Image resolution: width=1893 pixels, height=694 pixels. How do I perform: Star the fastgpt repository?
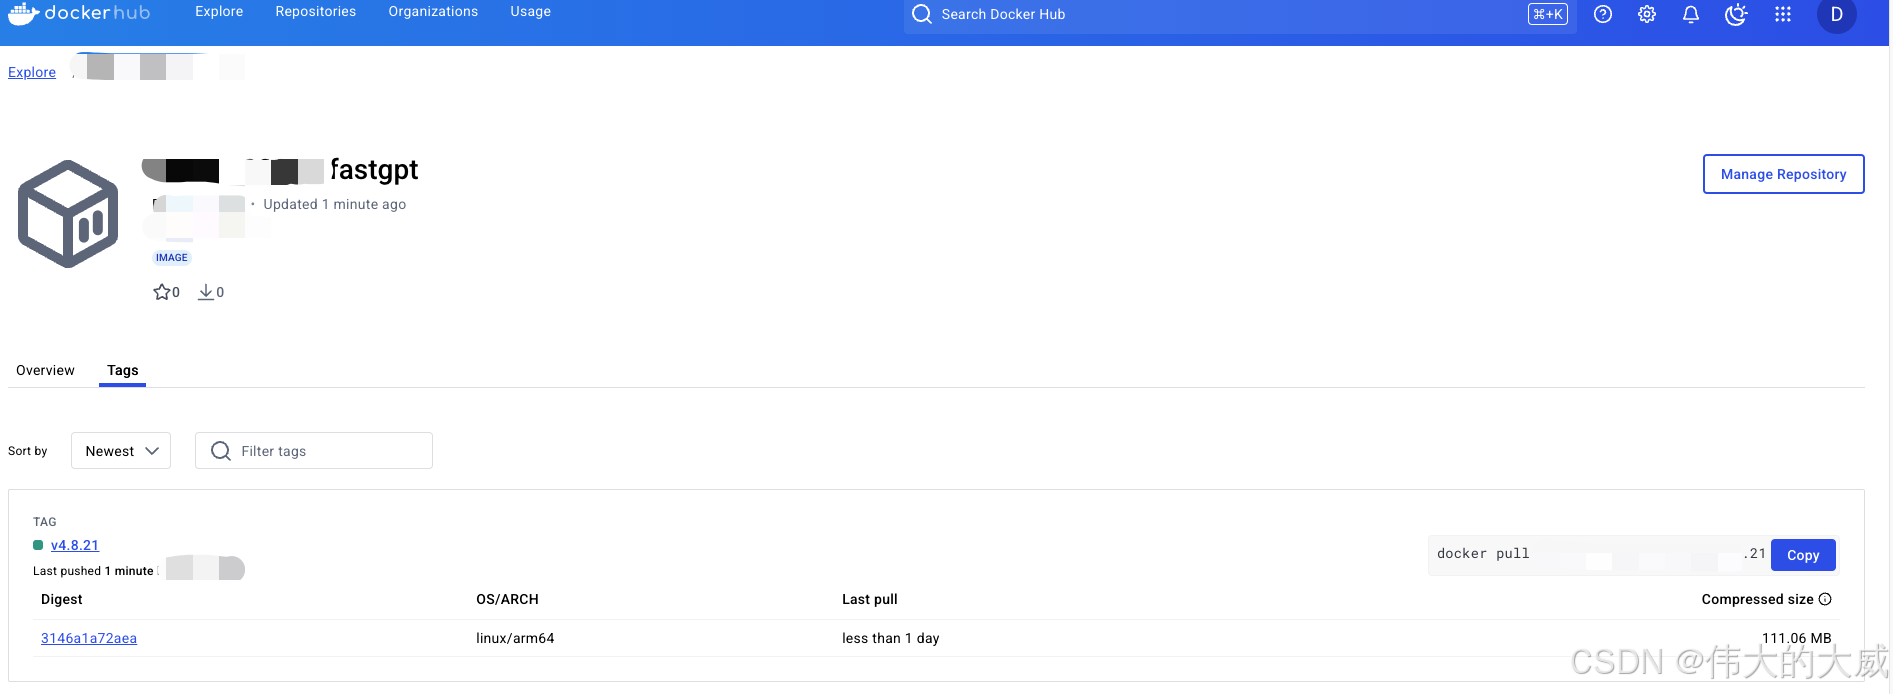pyautogui.click(x=162, y=292)
